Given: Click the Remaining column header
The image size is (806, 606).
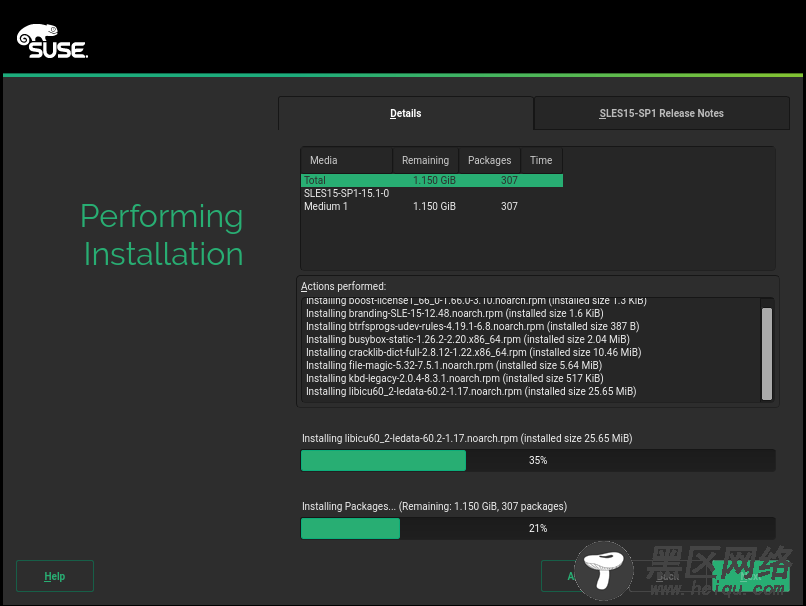Looking at the screenshot, I should point(426,160).
